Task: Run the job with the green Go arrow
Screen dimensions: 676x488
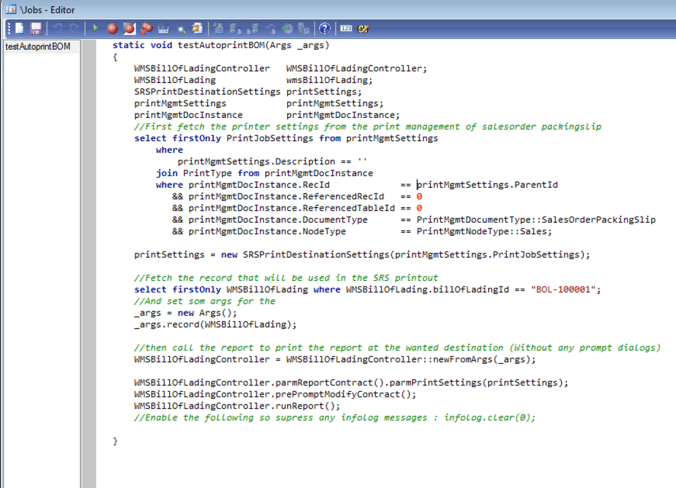Action: coord(95,29)
